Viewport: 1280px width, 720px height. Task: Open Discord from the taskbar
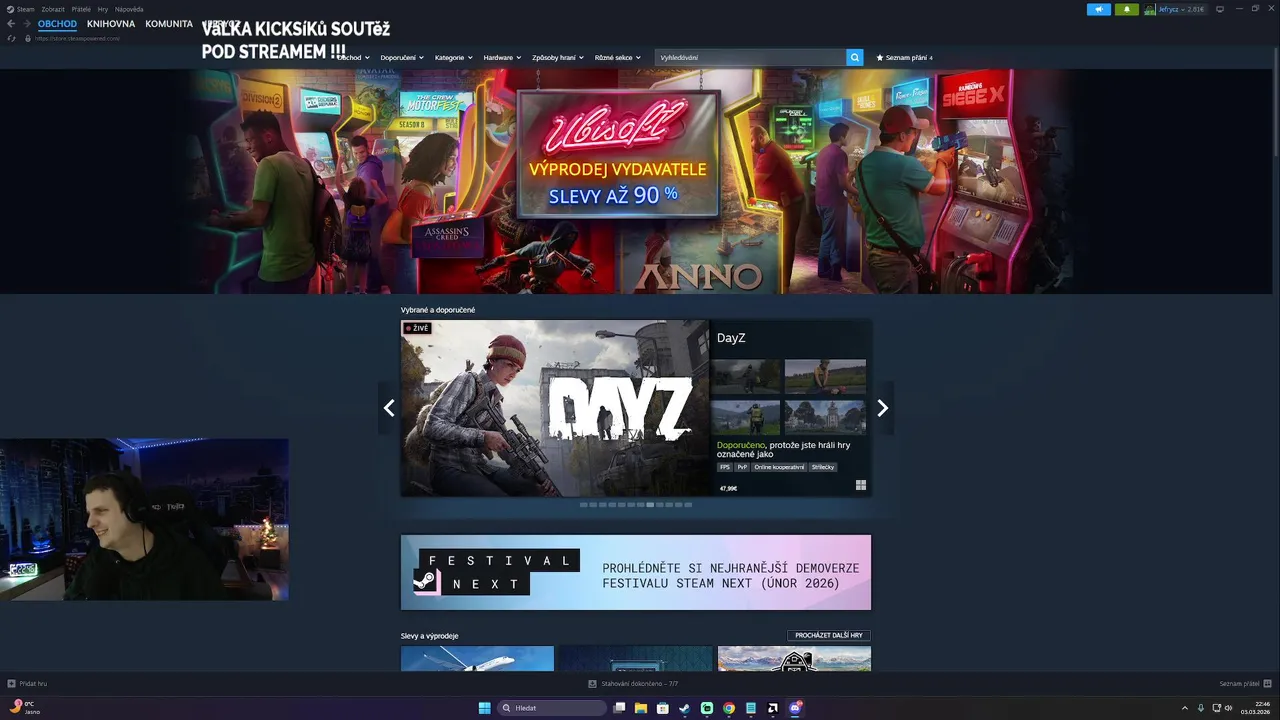(795, 708)
